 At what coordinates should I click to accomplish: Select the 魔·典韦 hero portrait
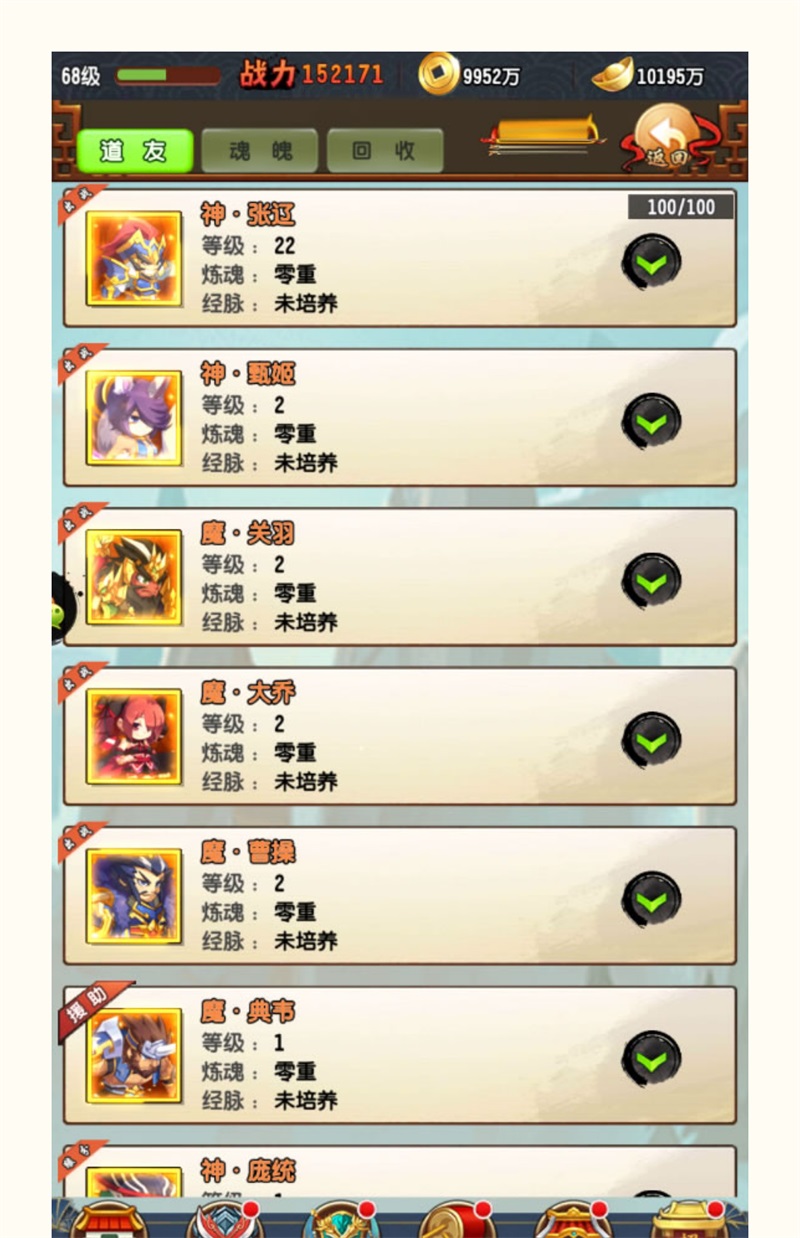coord(134,1055)
